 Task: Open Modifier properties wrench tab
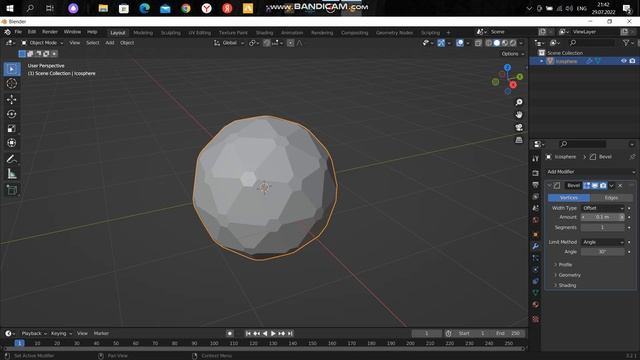(x=535, y=246)
